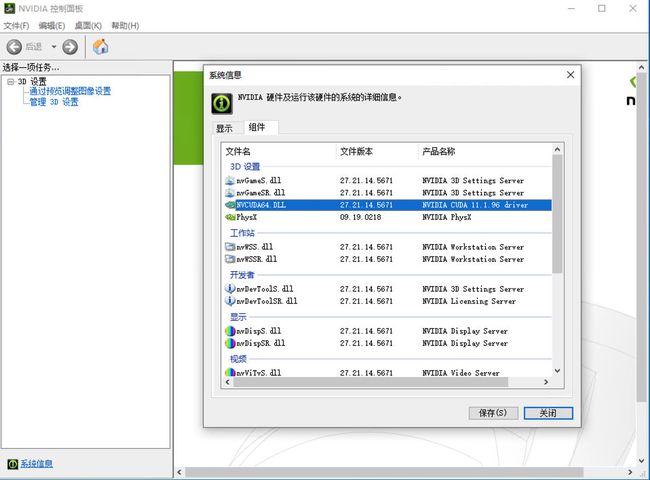Open 通过预览调整图像设置 in the task tree
Viewport: 650px width, 480px height.
coord(70,91)
